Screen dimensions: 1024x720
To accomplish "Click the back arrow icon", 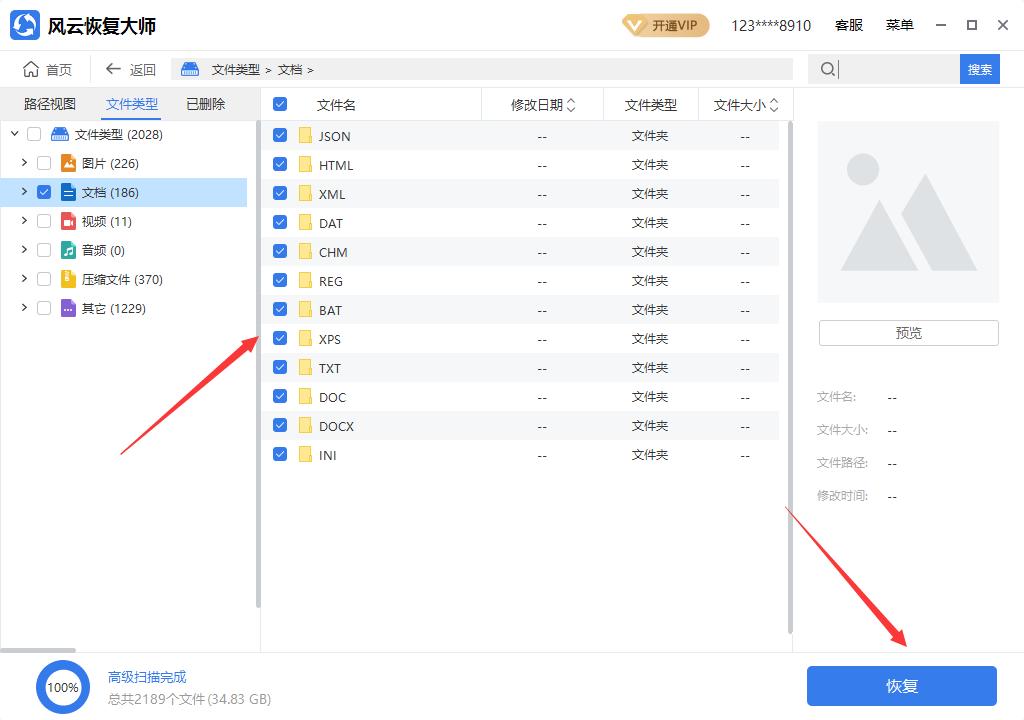I will [113, 69].
